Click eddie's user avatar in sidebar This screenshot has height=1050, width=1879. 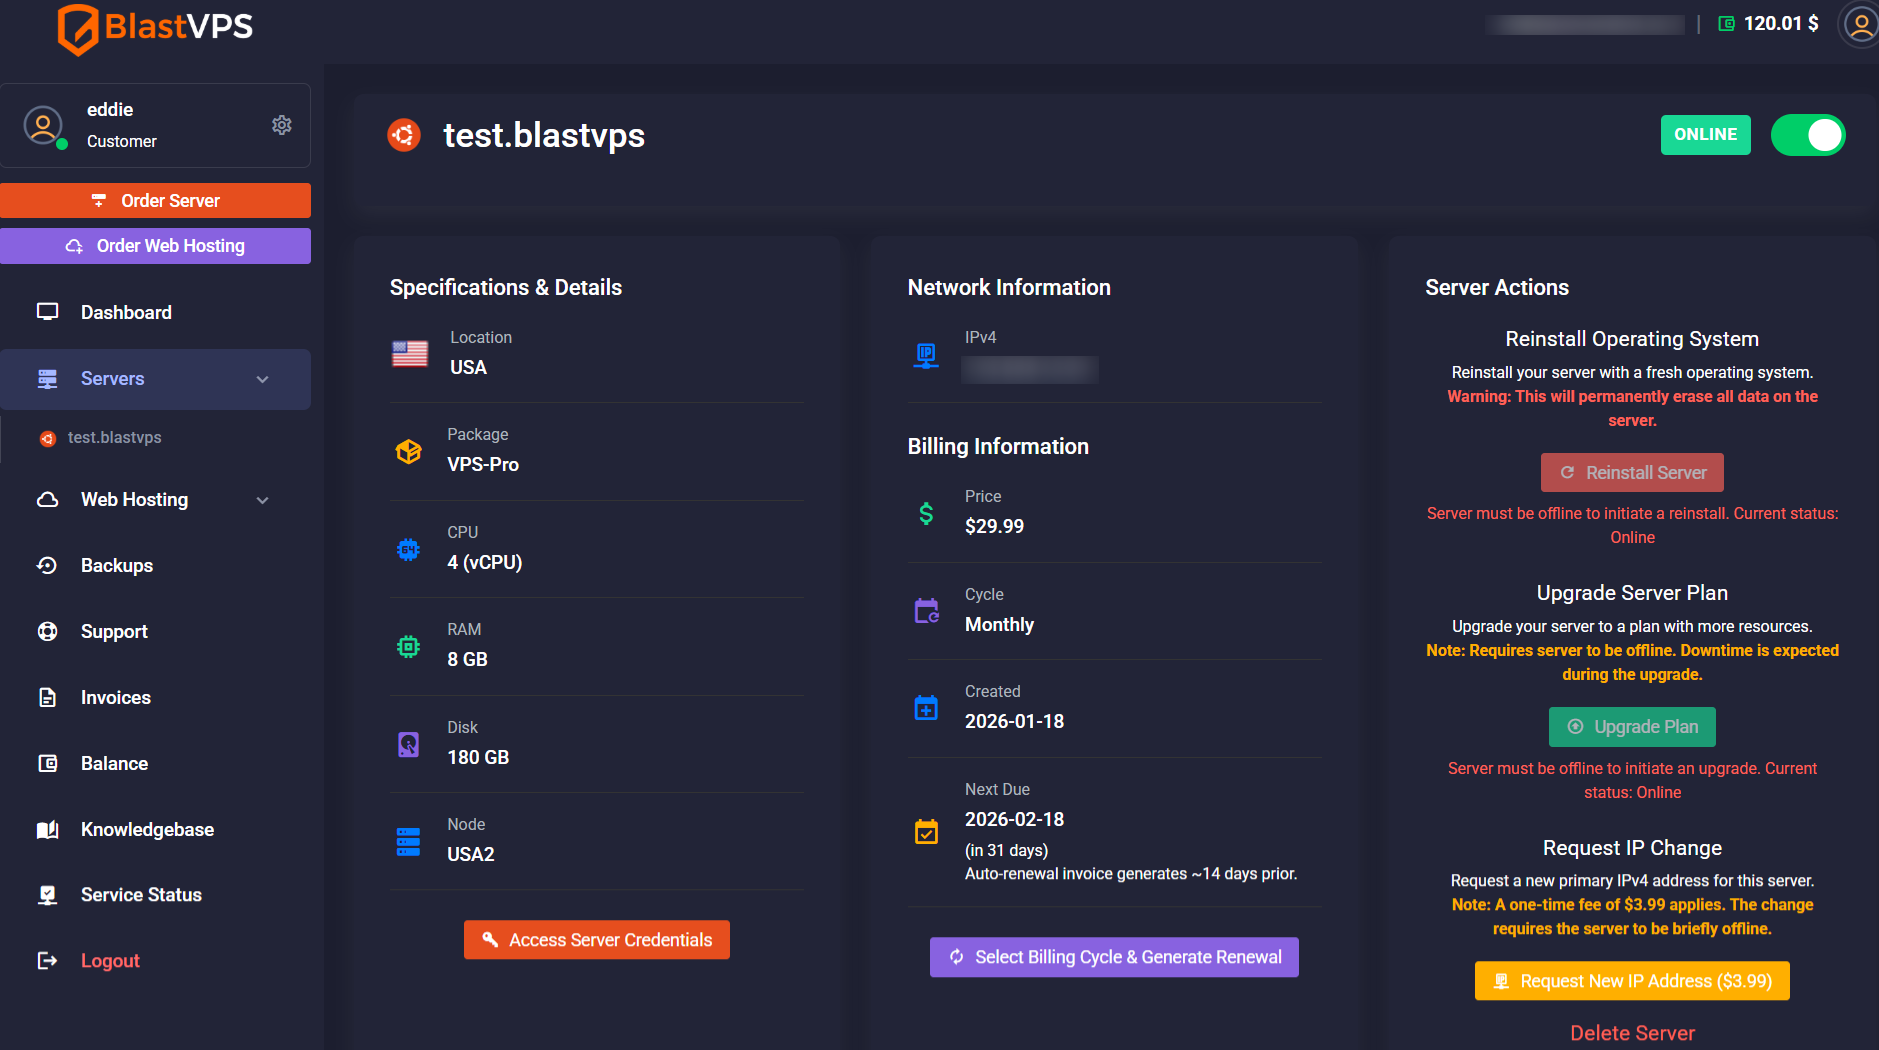pyautogui.click(x=43, y=126)
